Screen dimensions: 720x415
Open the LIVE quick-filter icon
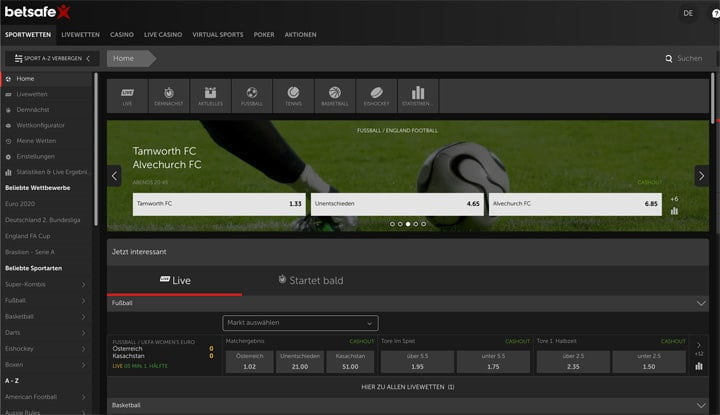point(127,96)
